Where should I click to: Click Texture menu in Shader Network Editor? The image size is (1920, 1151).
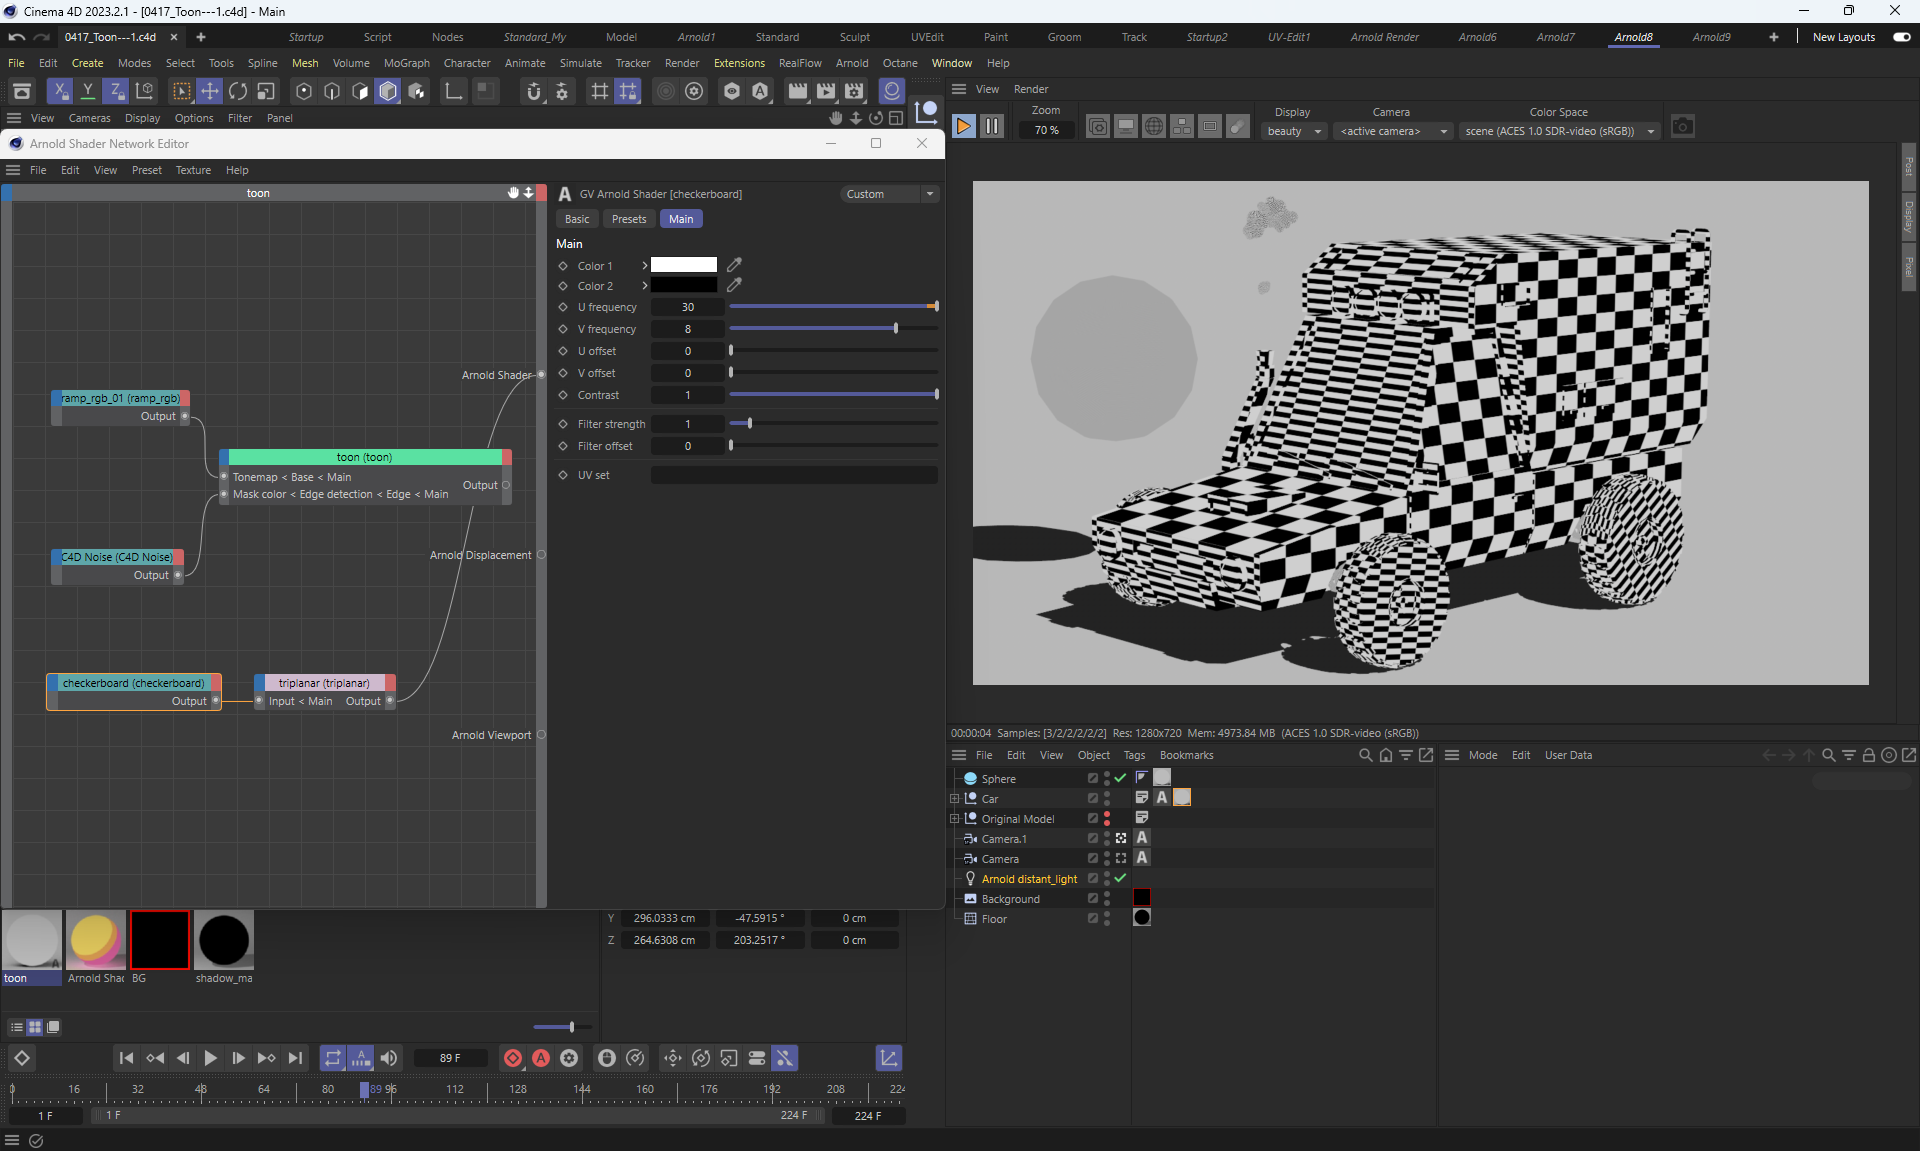193,170
